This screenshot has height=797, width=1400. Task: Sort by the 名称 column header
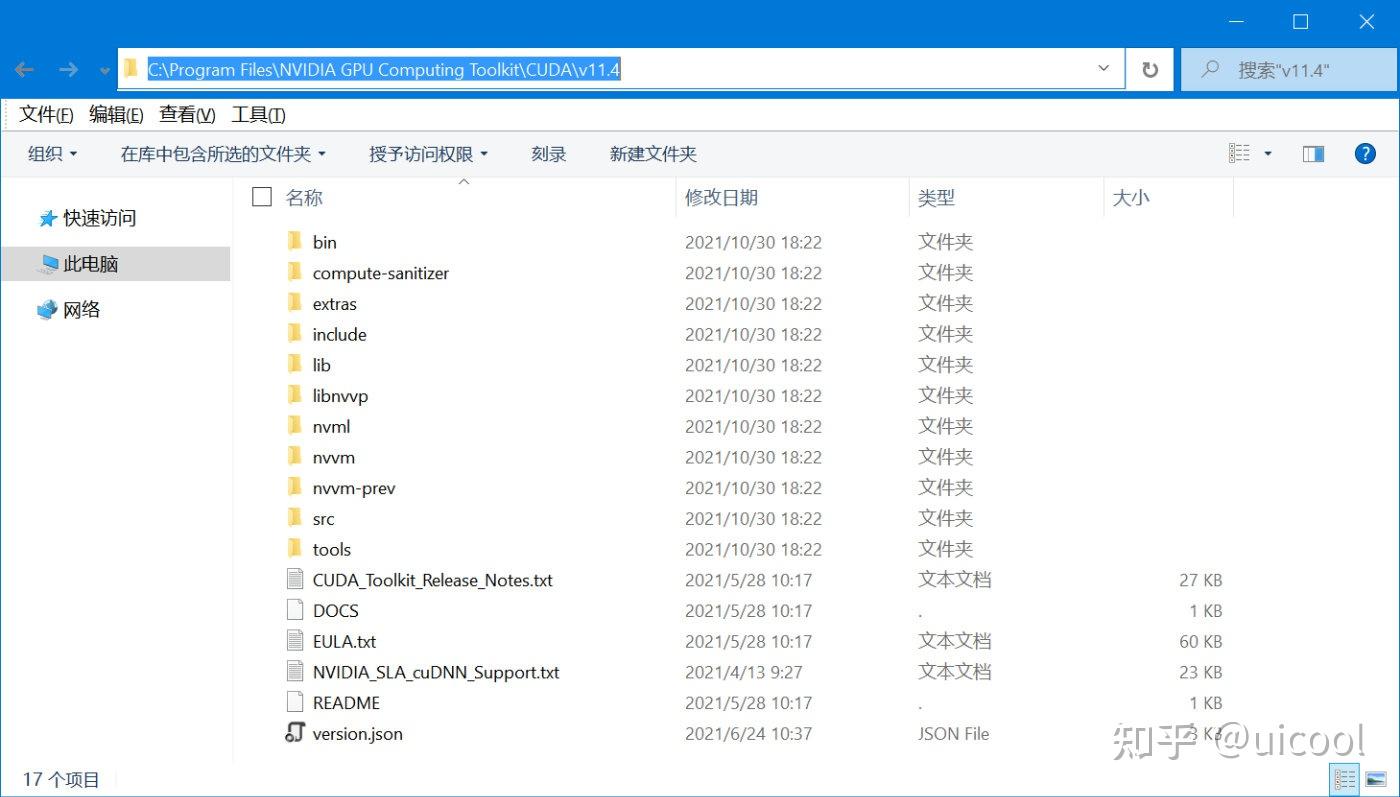pyautogui.click(x=304, y=197)
